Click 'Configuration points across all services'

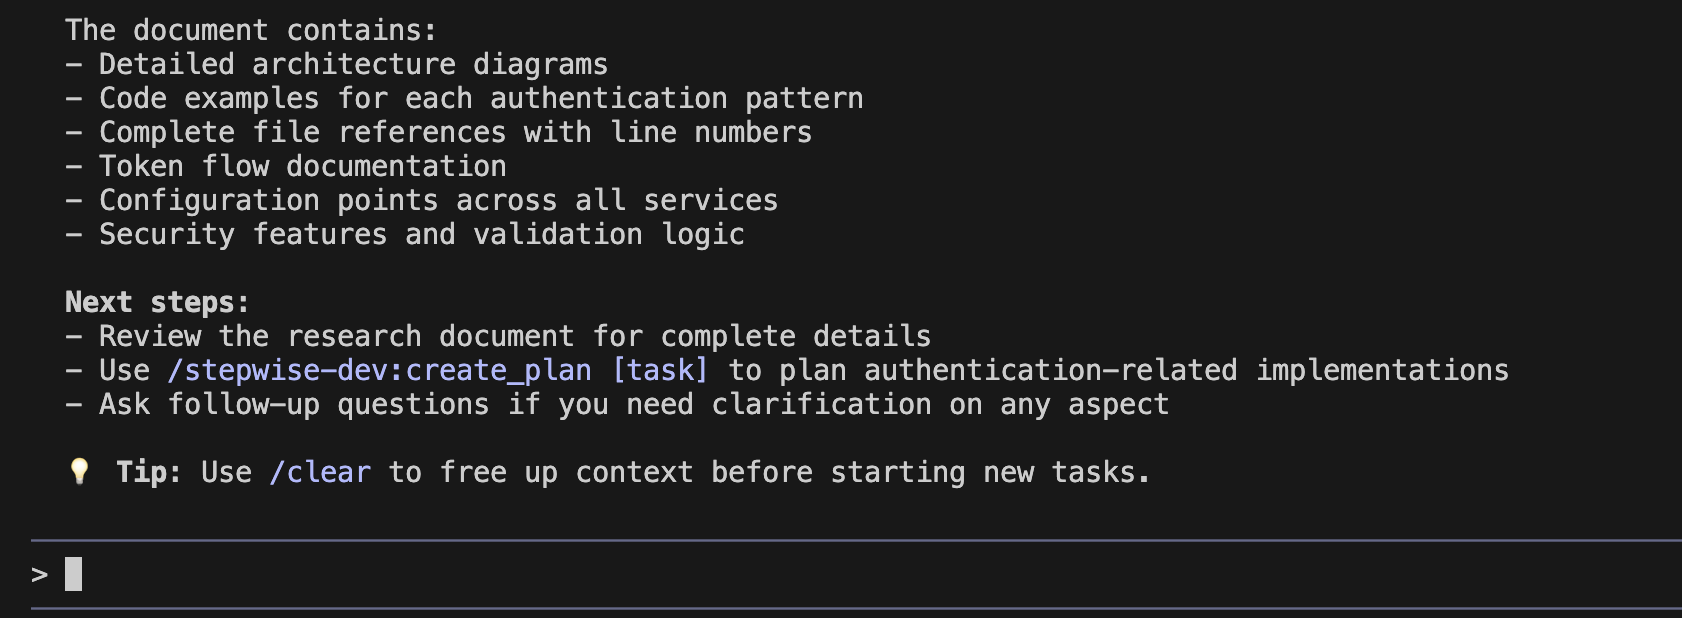pos(438,200)
